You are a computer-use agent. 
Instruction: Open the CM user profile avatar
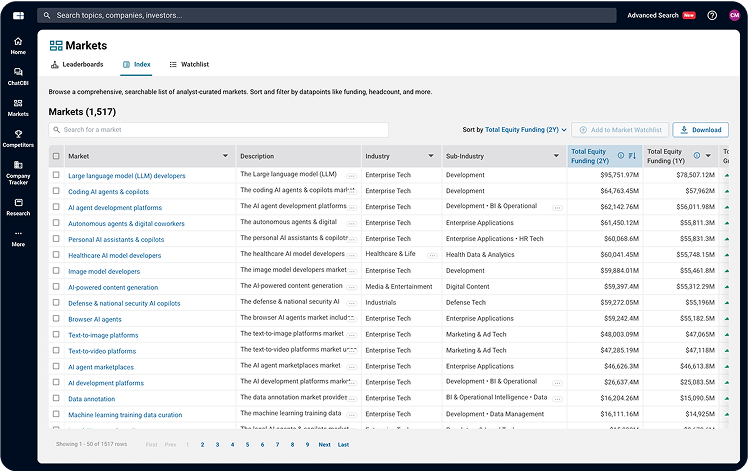coord(735,15)
